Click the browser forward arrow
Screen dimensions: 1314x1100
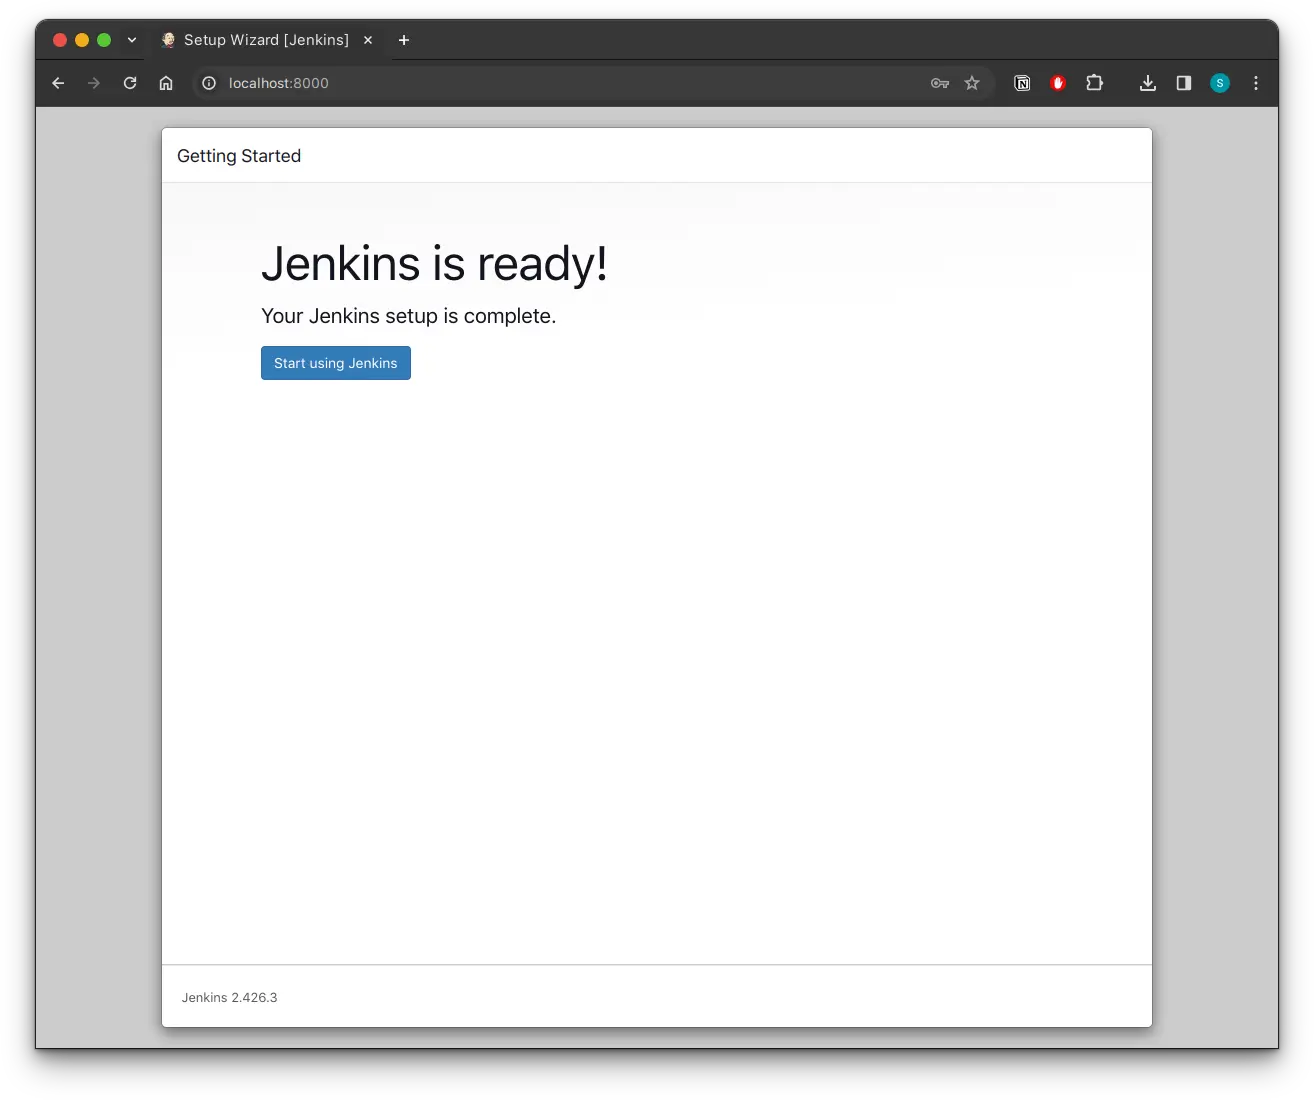(94, 83)
